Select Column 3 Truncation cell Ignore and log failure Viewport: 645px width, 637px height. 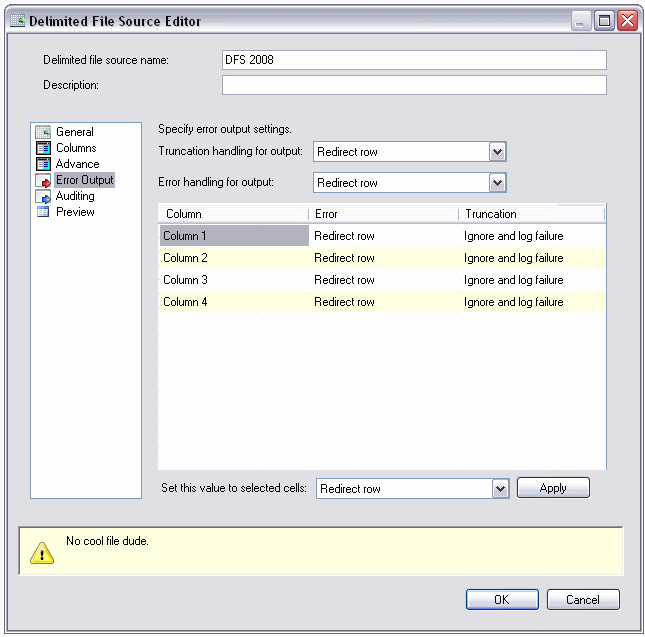[532, 280]
